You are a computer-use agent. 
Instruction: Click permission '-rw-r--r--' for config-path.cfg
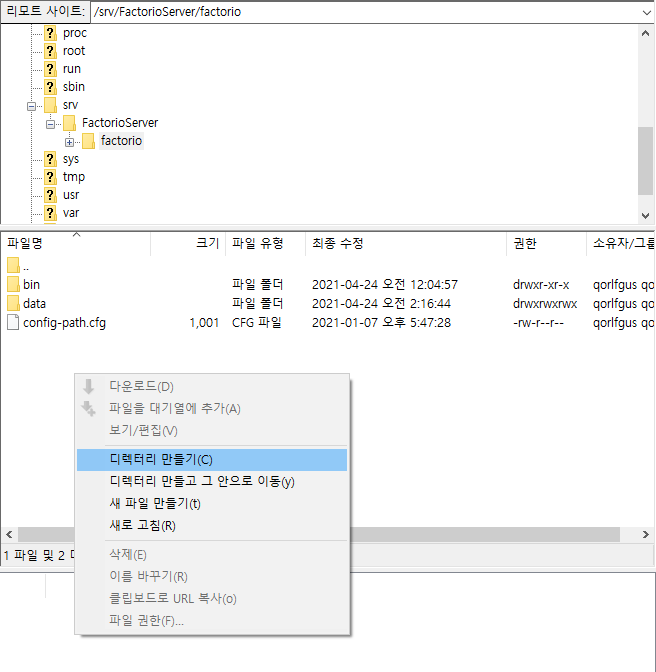click(x=538, y=323)
